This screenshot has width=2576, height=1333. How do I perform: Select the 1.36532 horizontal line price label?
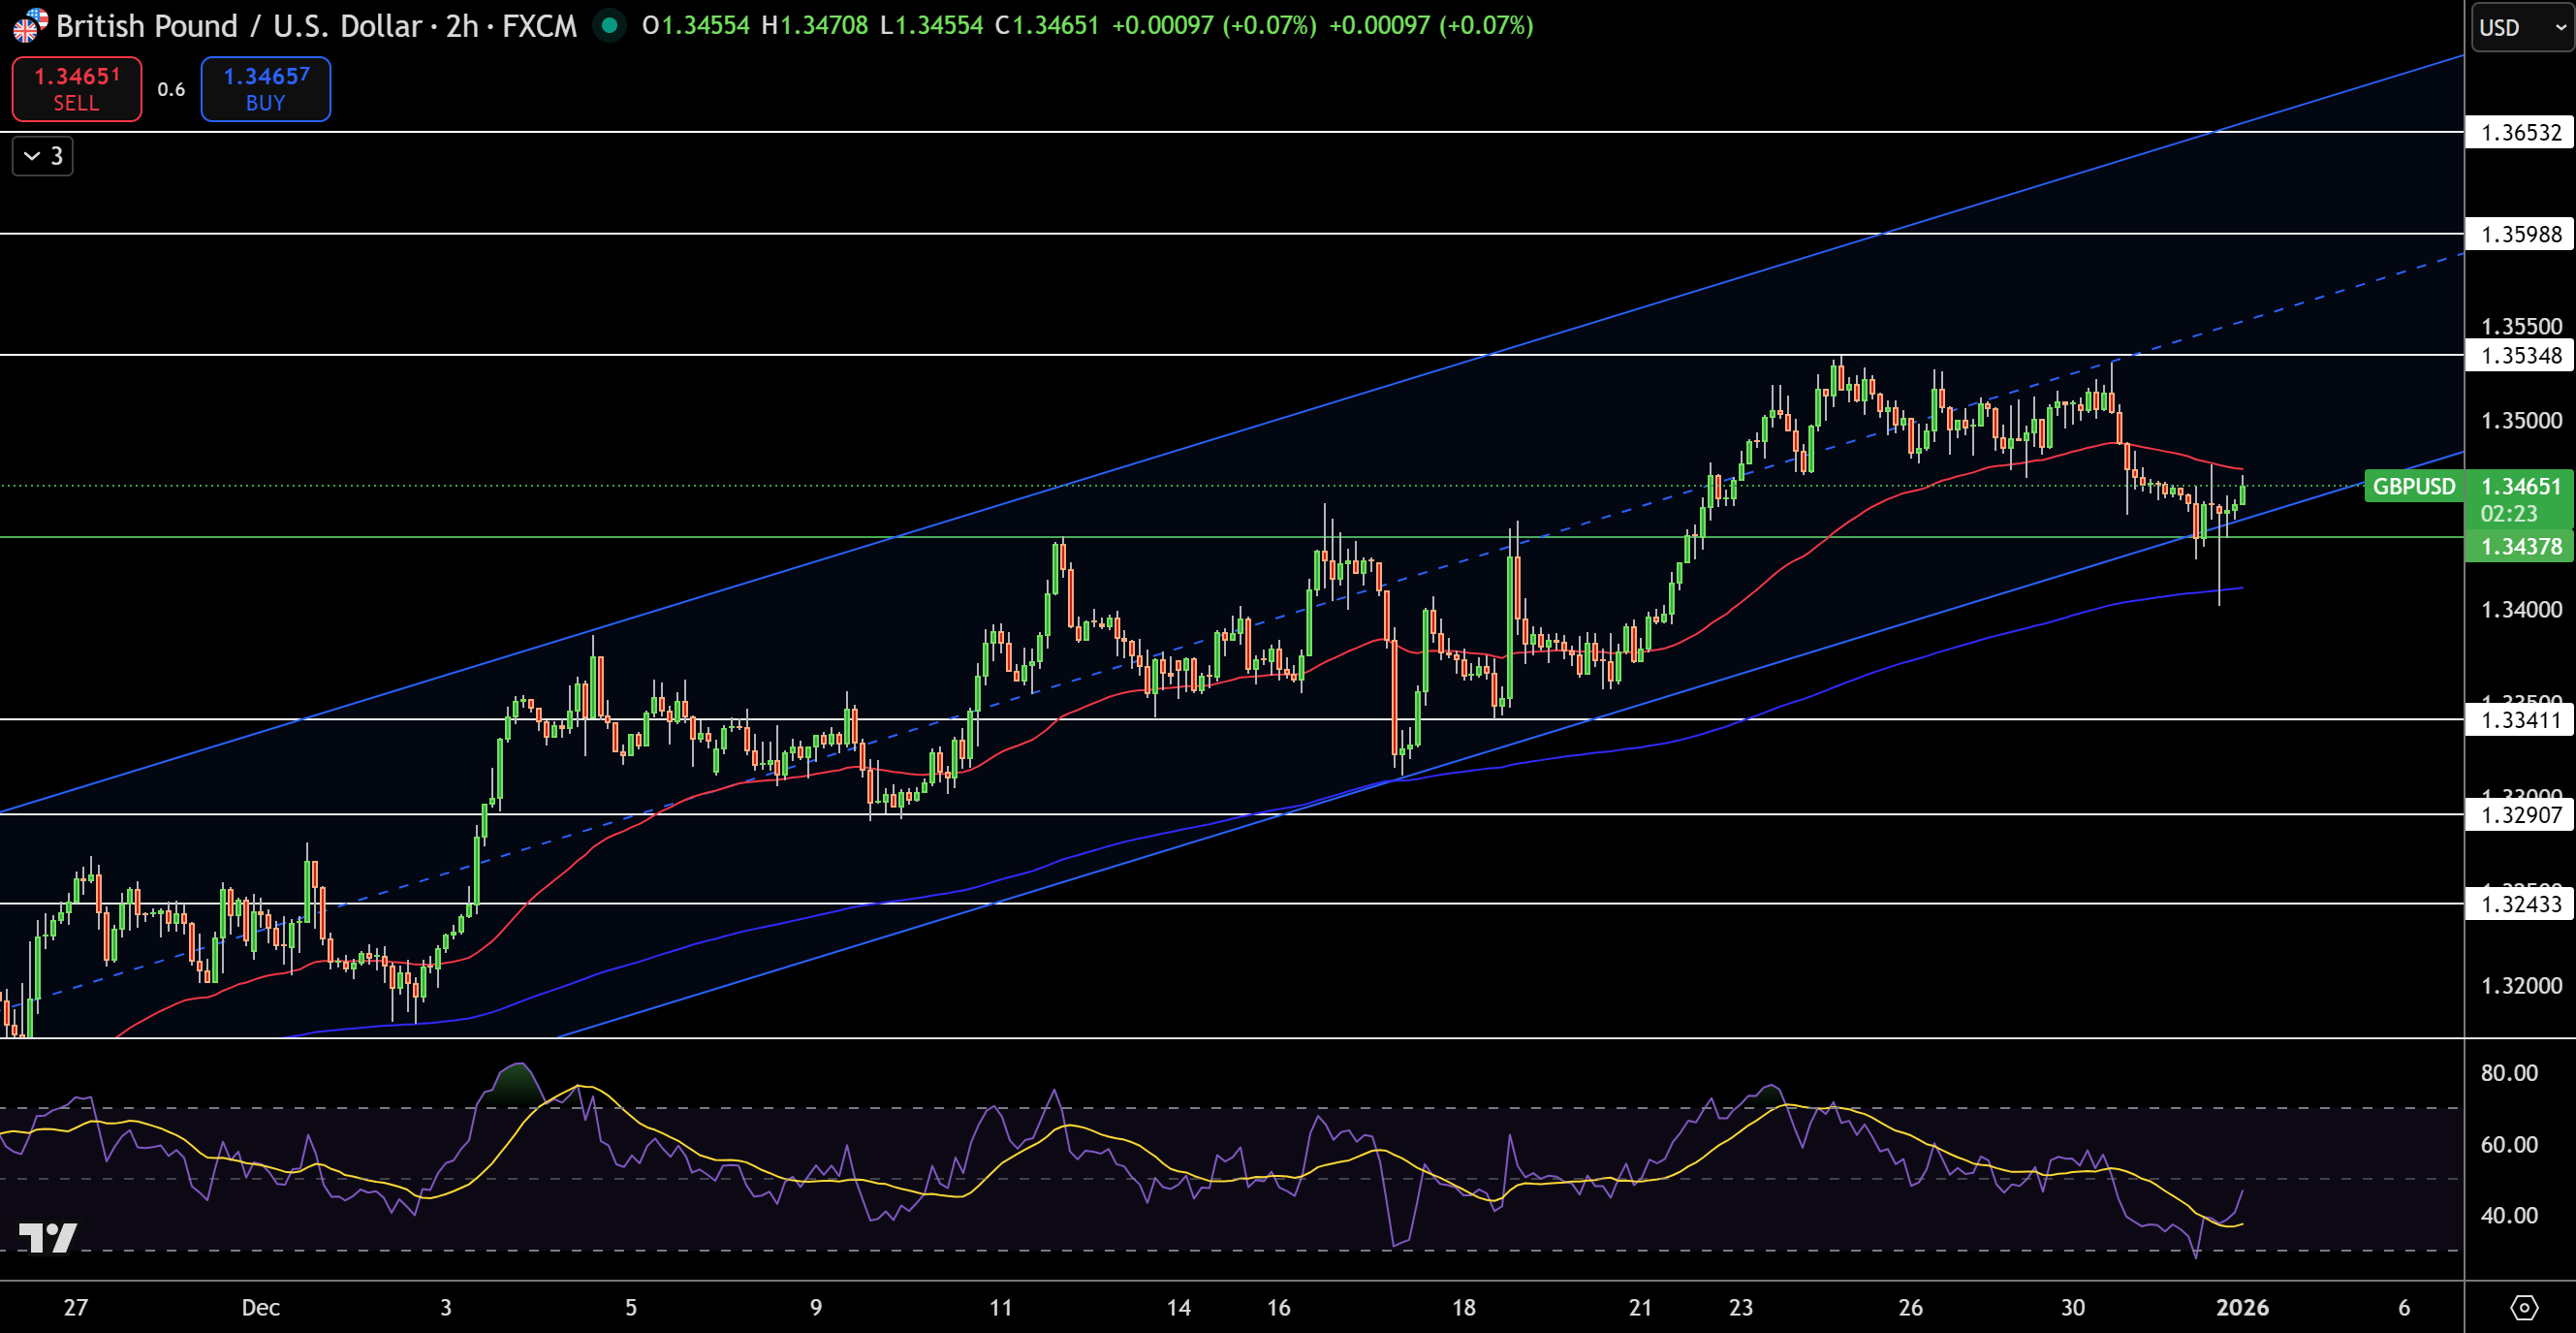(x=2519, y=132)
